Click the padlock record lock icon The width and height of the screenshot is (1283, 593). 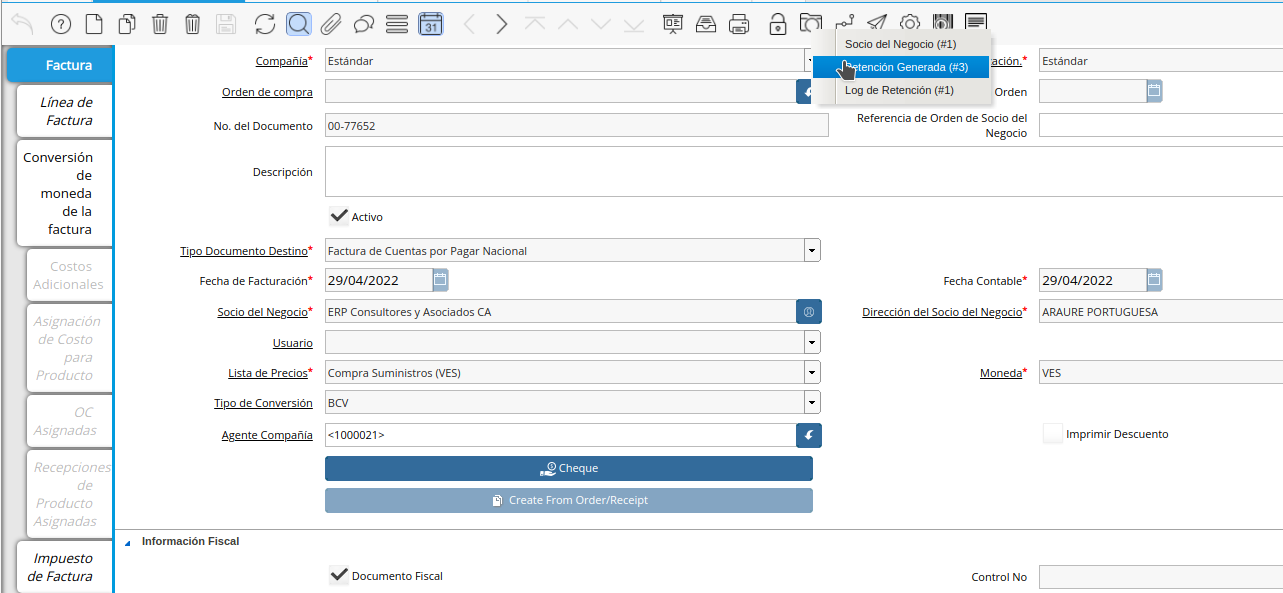pos(778,23)
